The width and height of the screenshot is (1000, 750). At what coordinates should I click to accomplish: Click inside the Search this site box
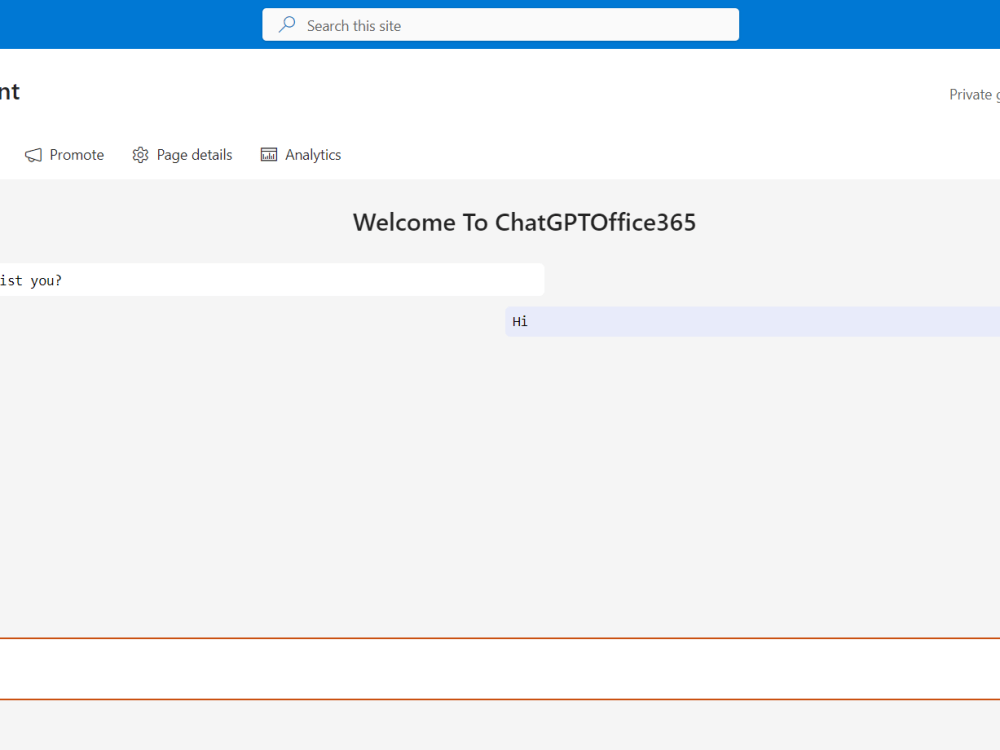(500, 24)
